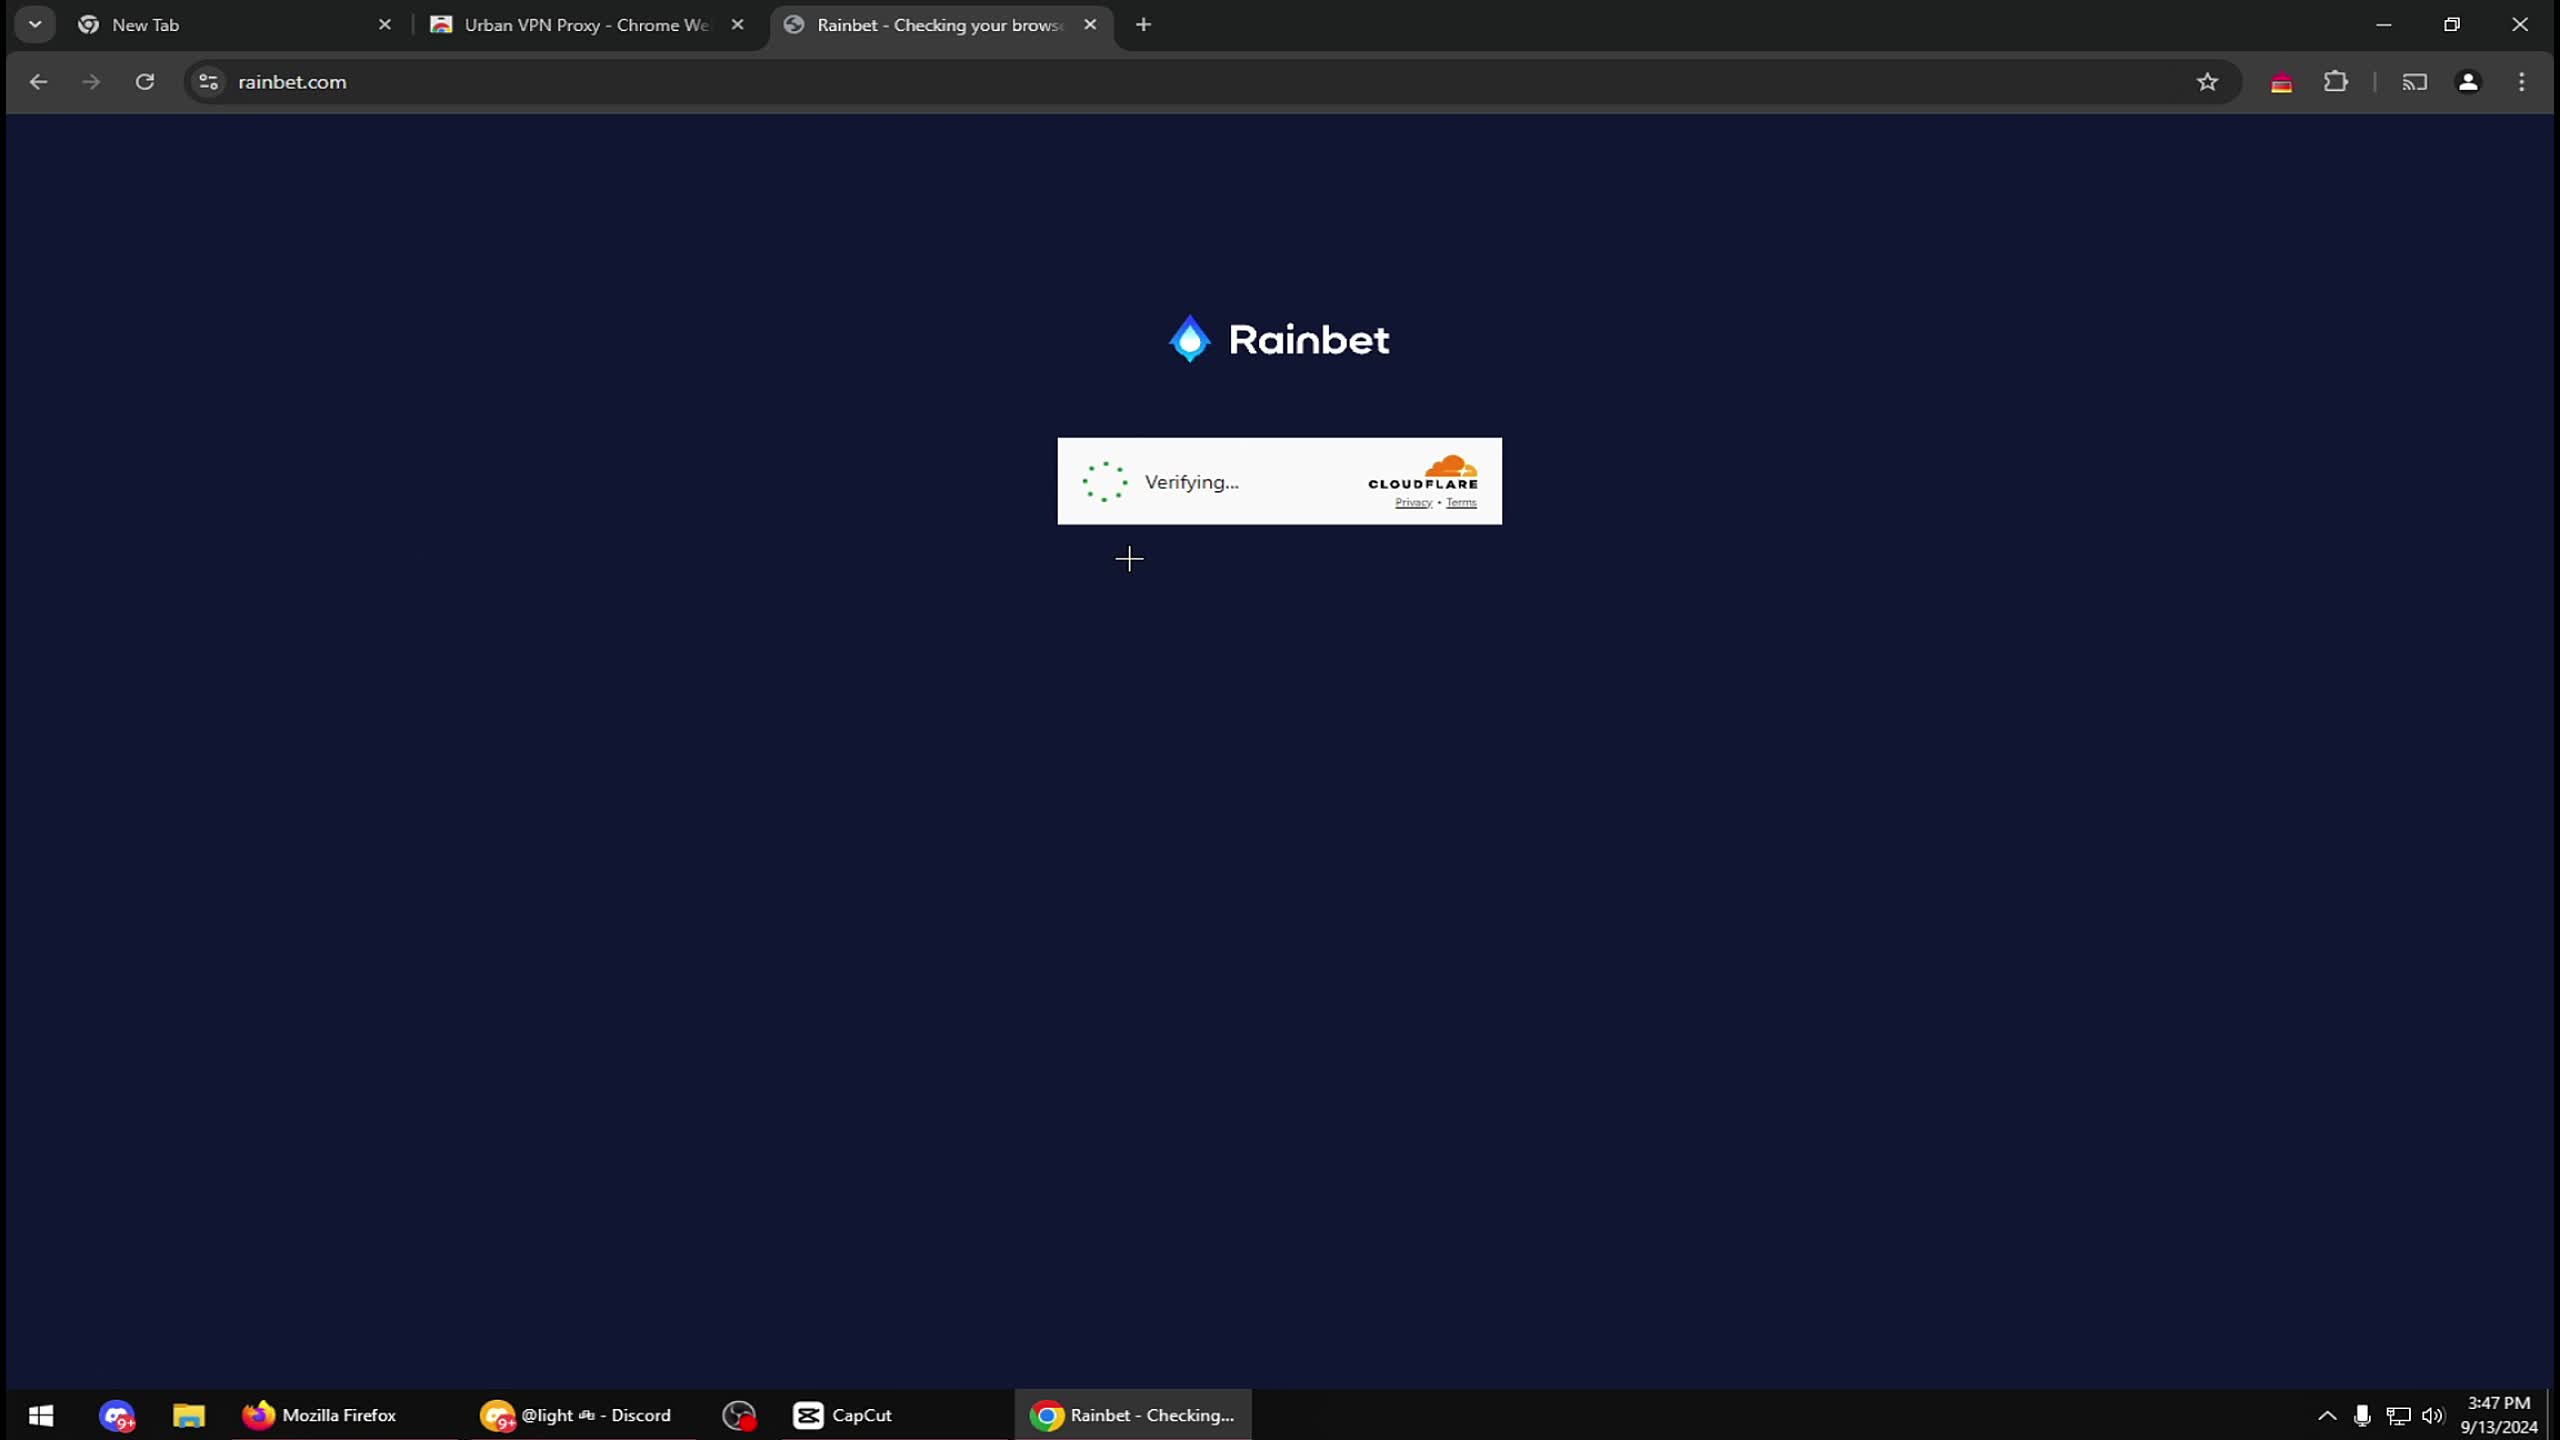The image size is (2560, 1440).
Task: Reload the rainbet.com page
Action: coord(144,82)
